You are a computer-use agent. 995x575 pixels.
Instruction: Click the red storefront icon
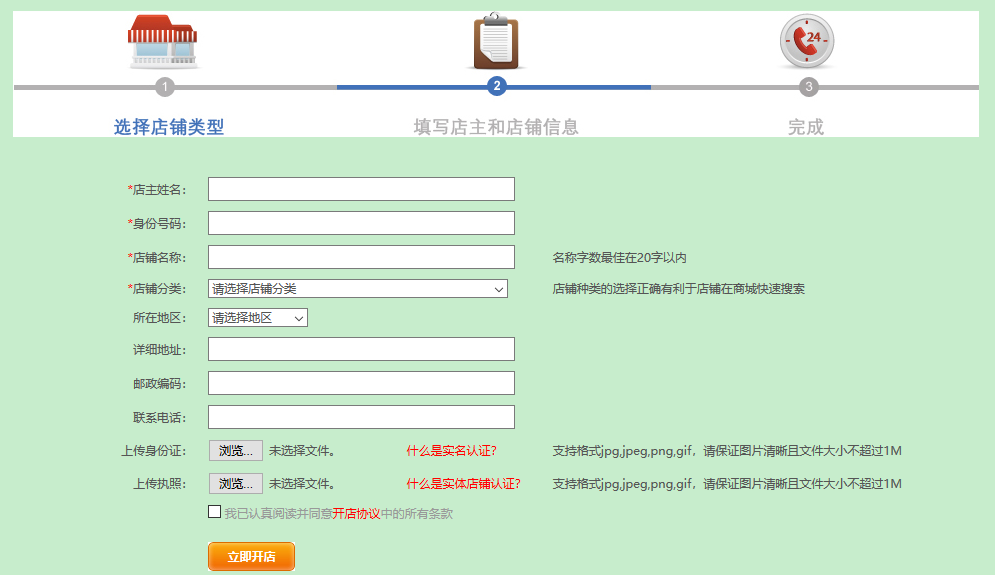point(163,41)
